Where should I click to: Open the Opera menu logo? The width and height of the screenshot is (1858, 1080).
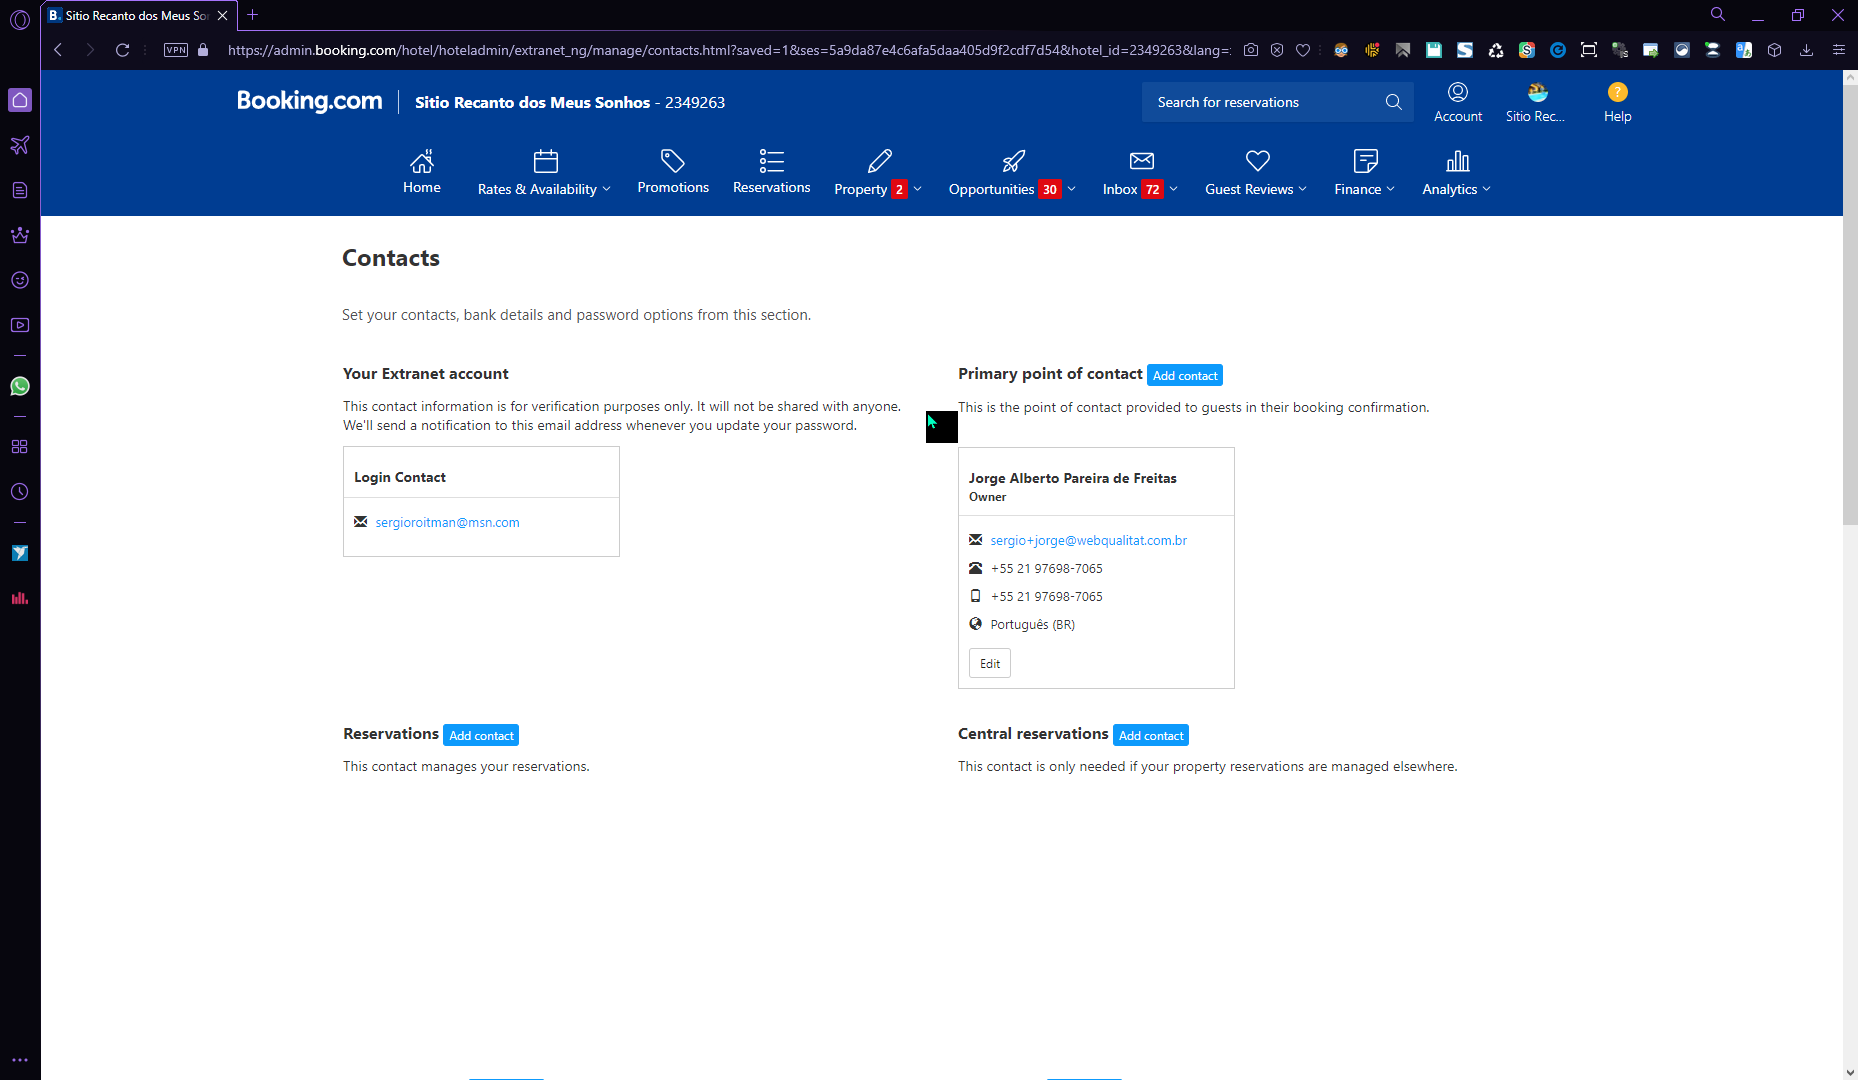[20, 19]
